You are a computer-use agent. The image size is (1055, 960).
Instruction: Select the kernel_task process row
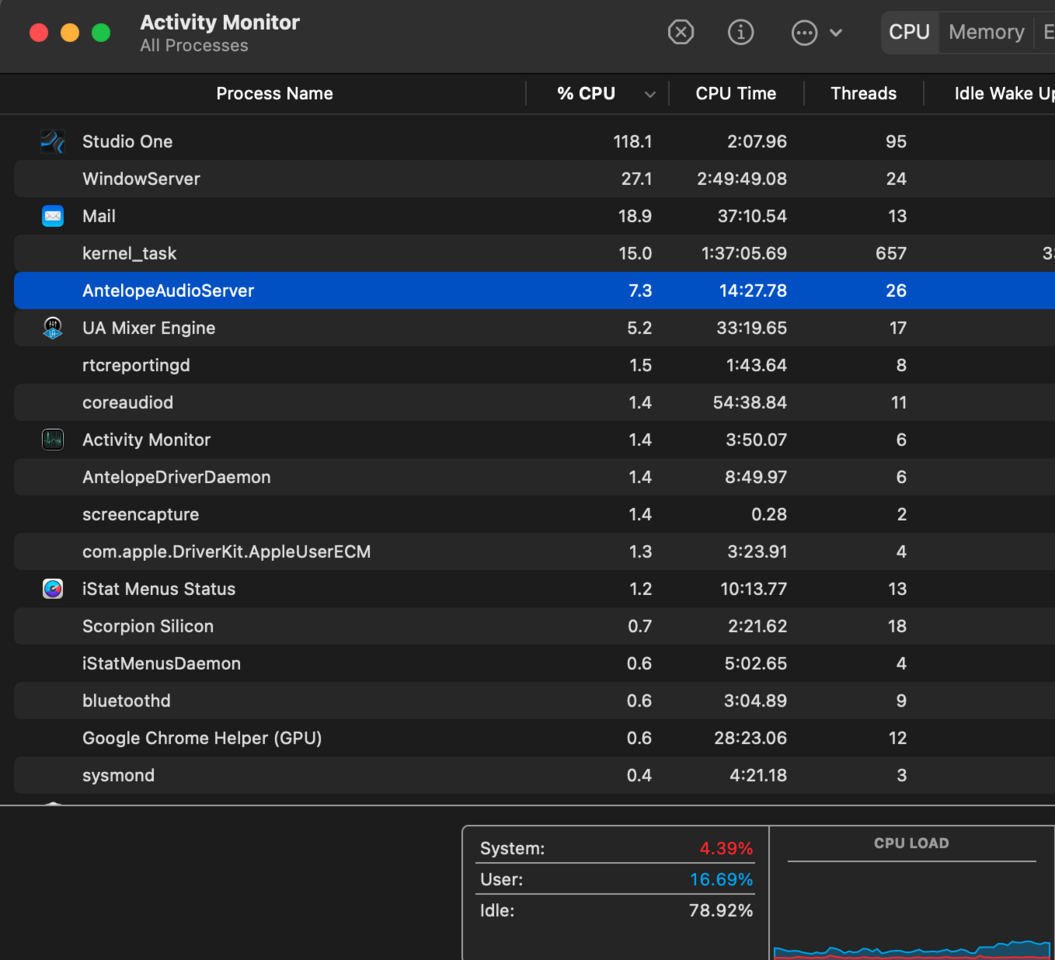pos(534,254)
